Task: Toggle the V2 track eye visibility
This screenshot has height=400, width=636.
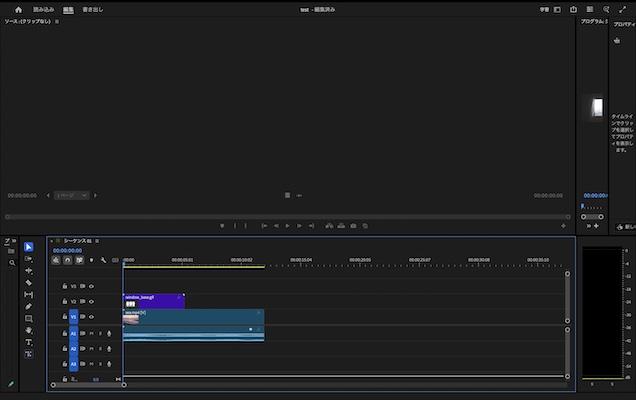Action: (91, 301)
